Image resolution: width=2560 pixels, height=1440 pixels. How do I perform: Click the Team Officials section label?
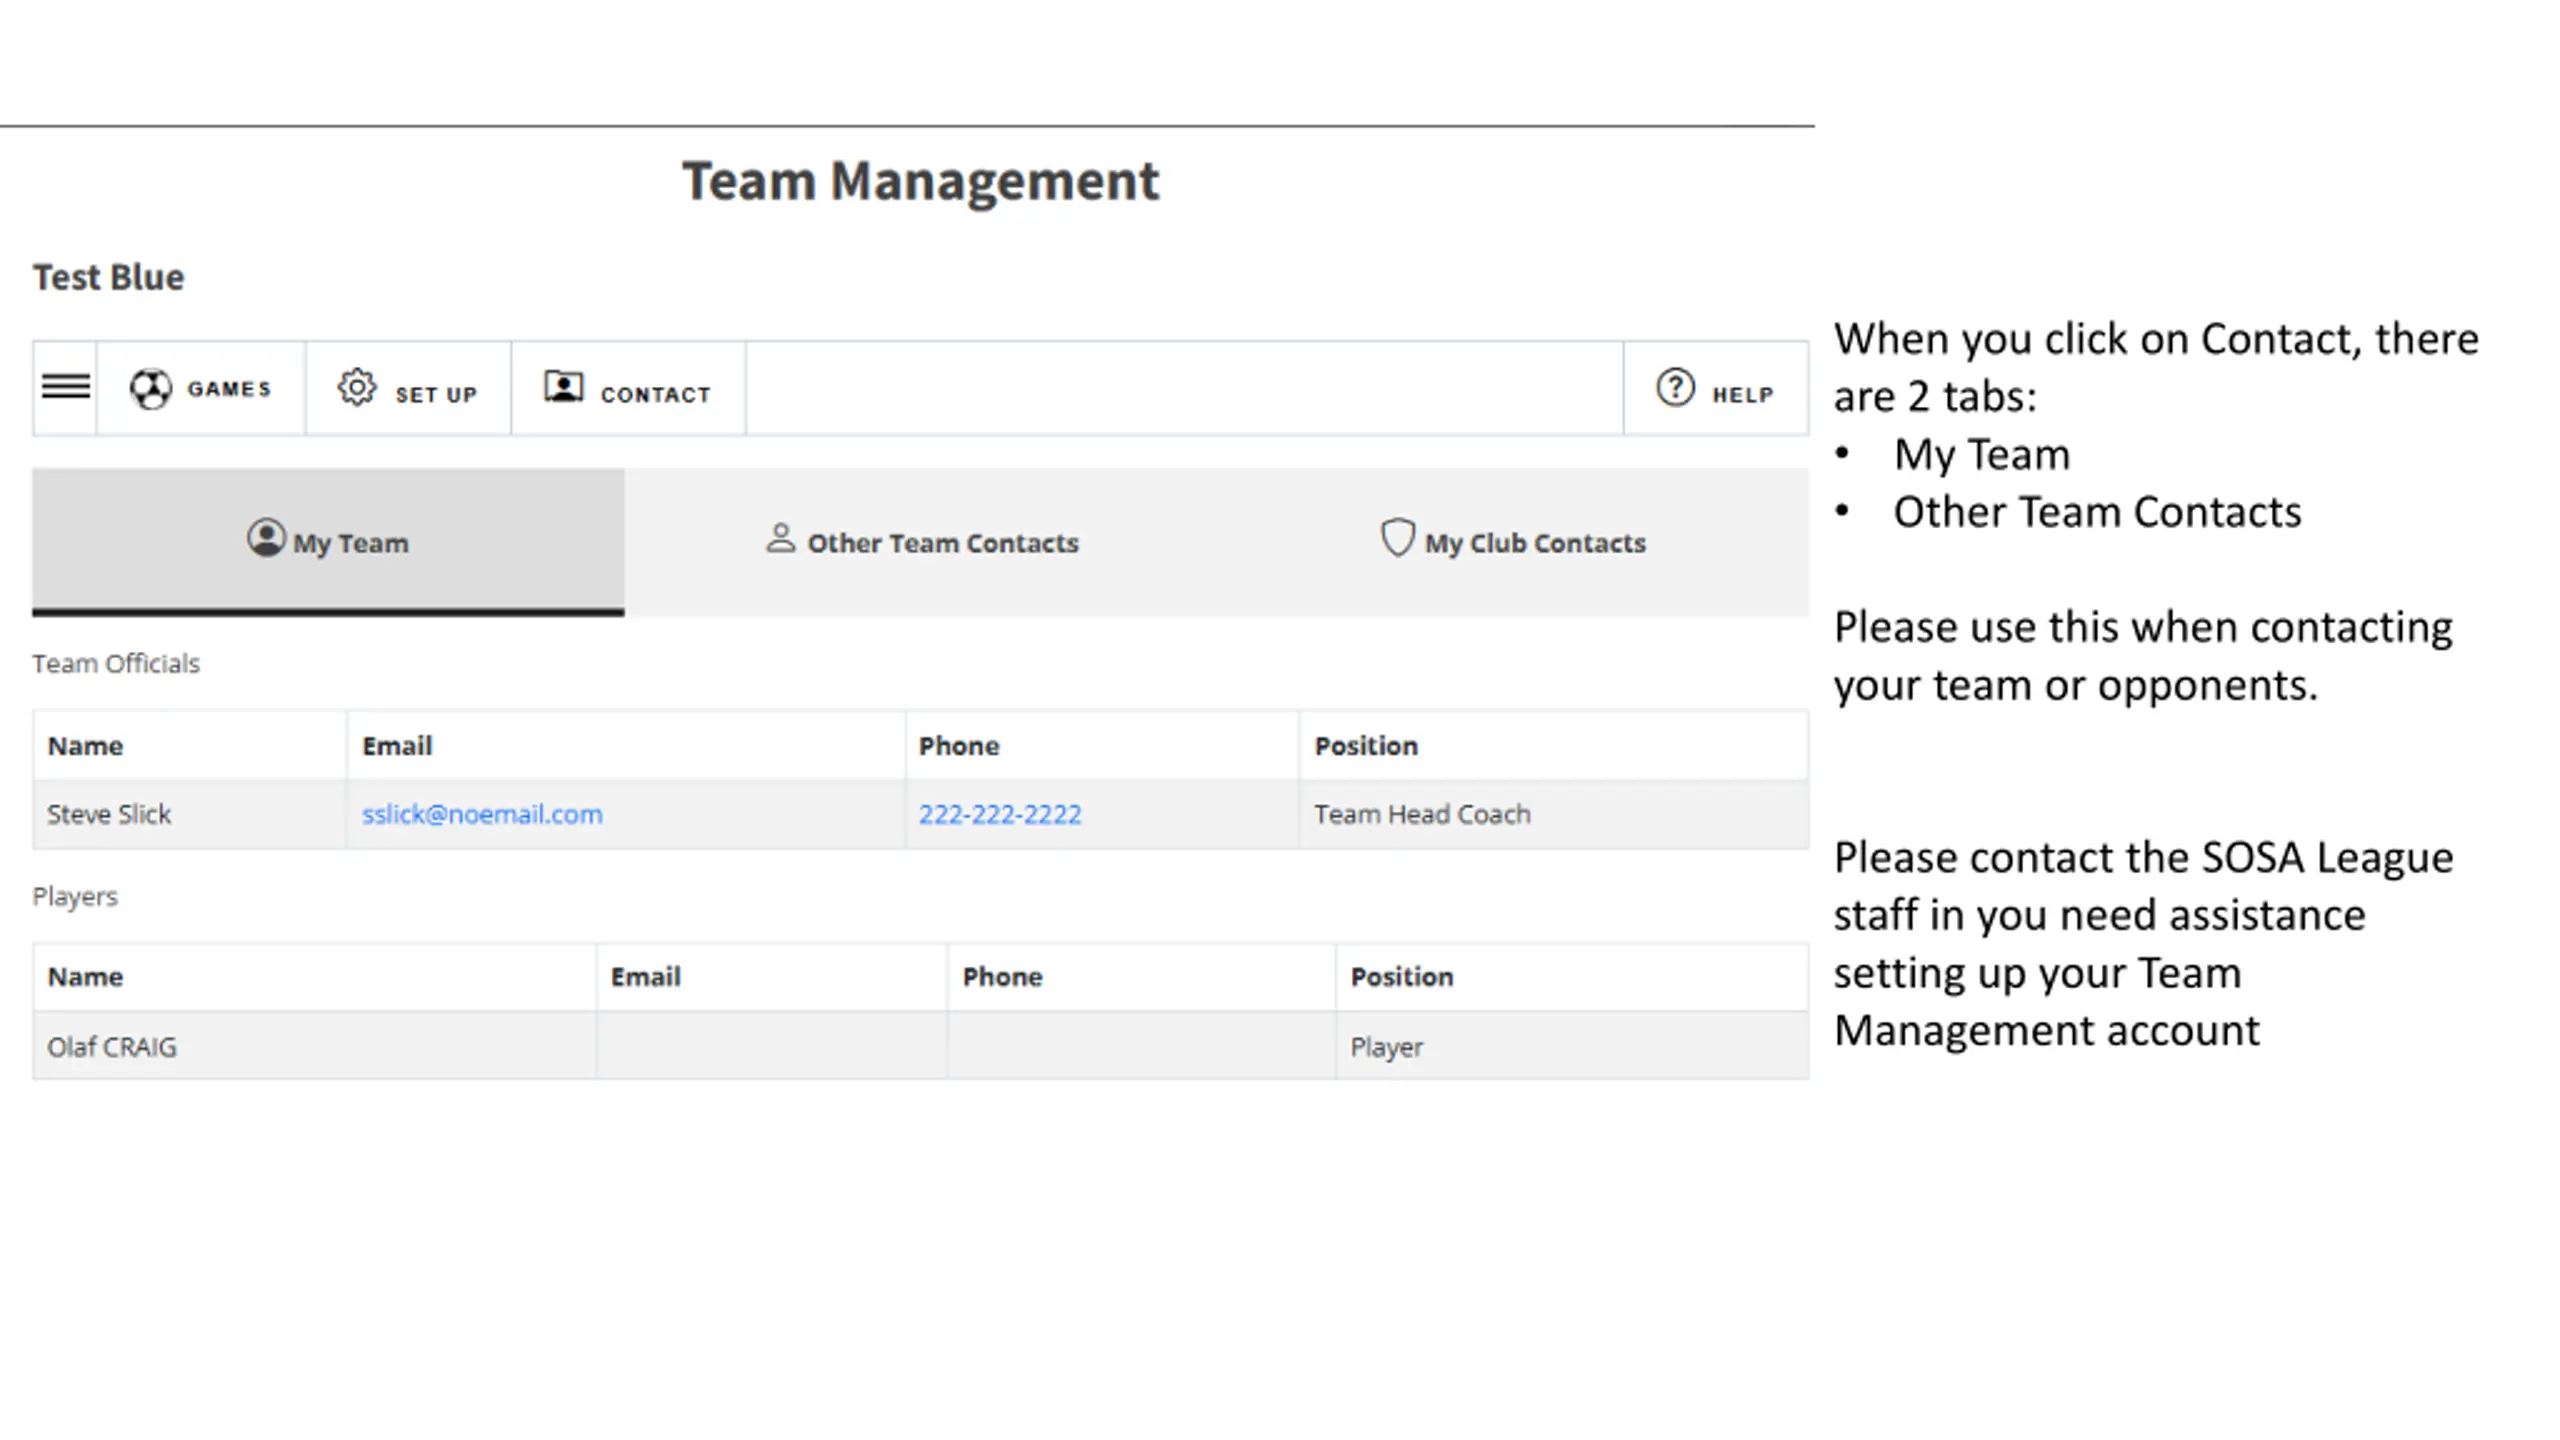point(116,663)
